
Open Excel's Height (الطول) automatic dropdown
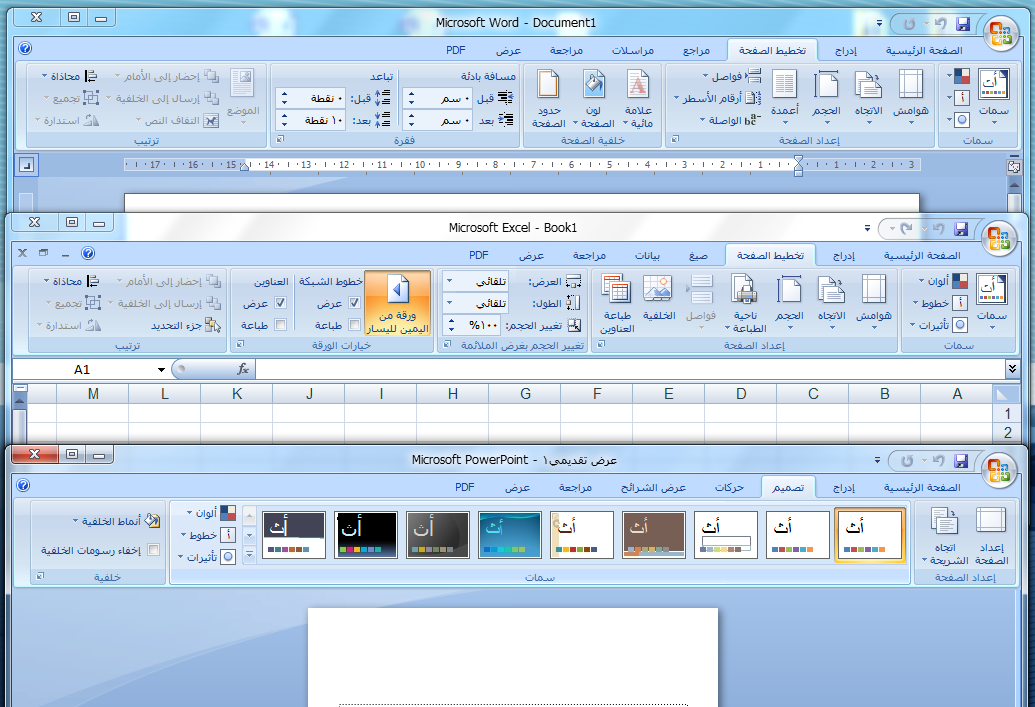(450, 304)
